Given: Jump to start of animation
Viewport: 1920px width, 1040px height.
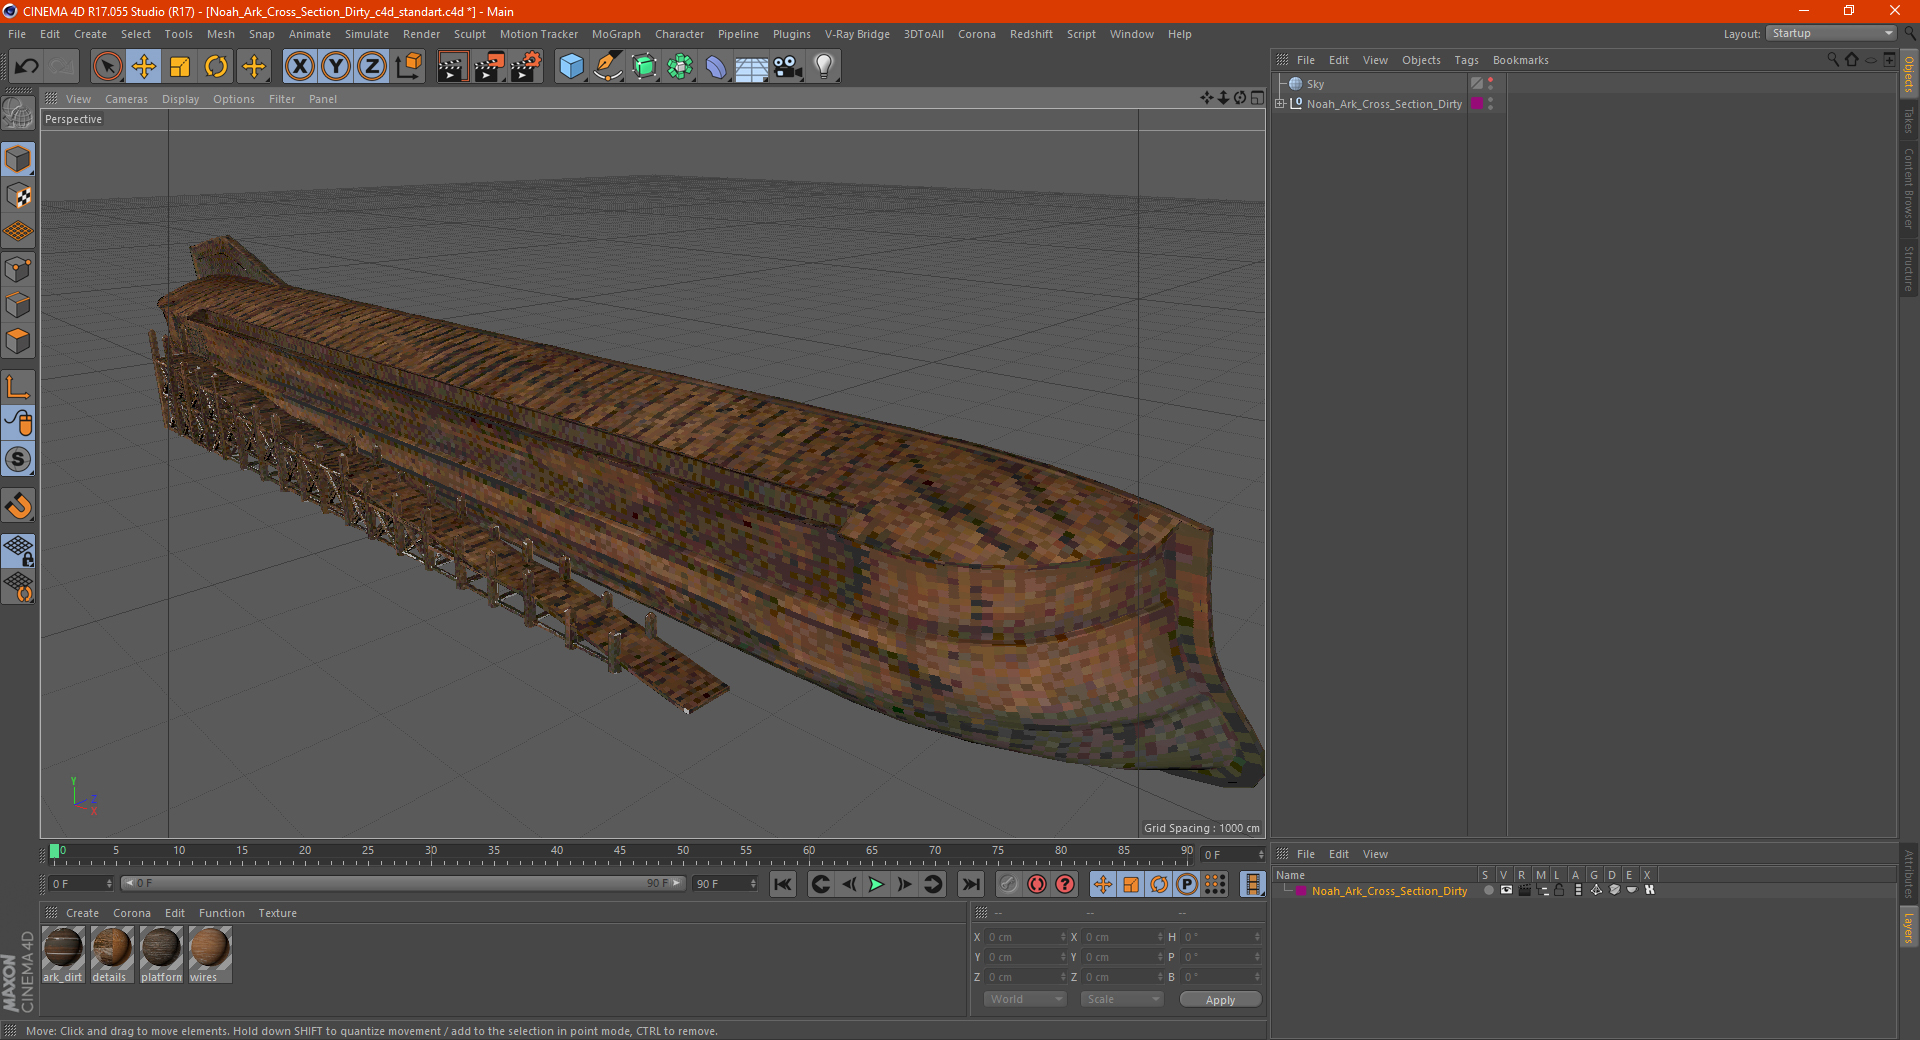Looking at the screenshot, I should (x=783, y=884).
